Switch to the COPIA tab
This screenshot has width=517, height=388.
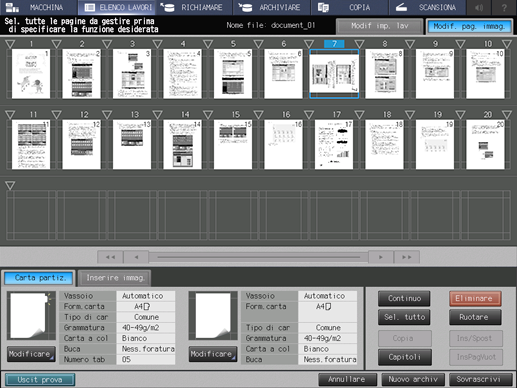coord(349,7)
